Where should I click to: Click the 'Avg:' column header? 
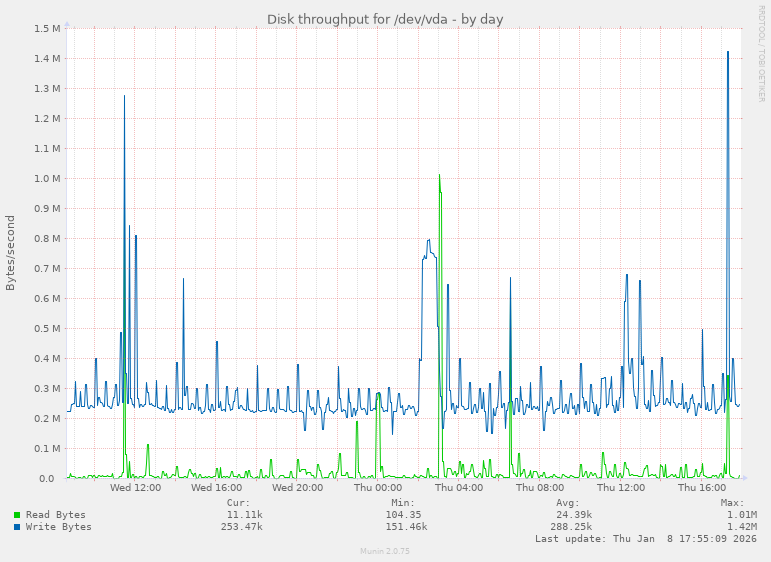point(568,503)
